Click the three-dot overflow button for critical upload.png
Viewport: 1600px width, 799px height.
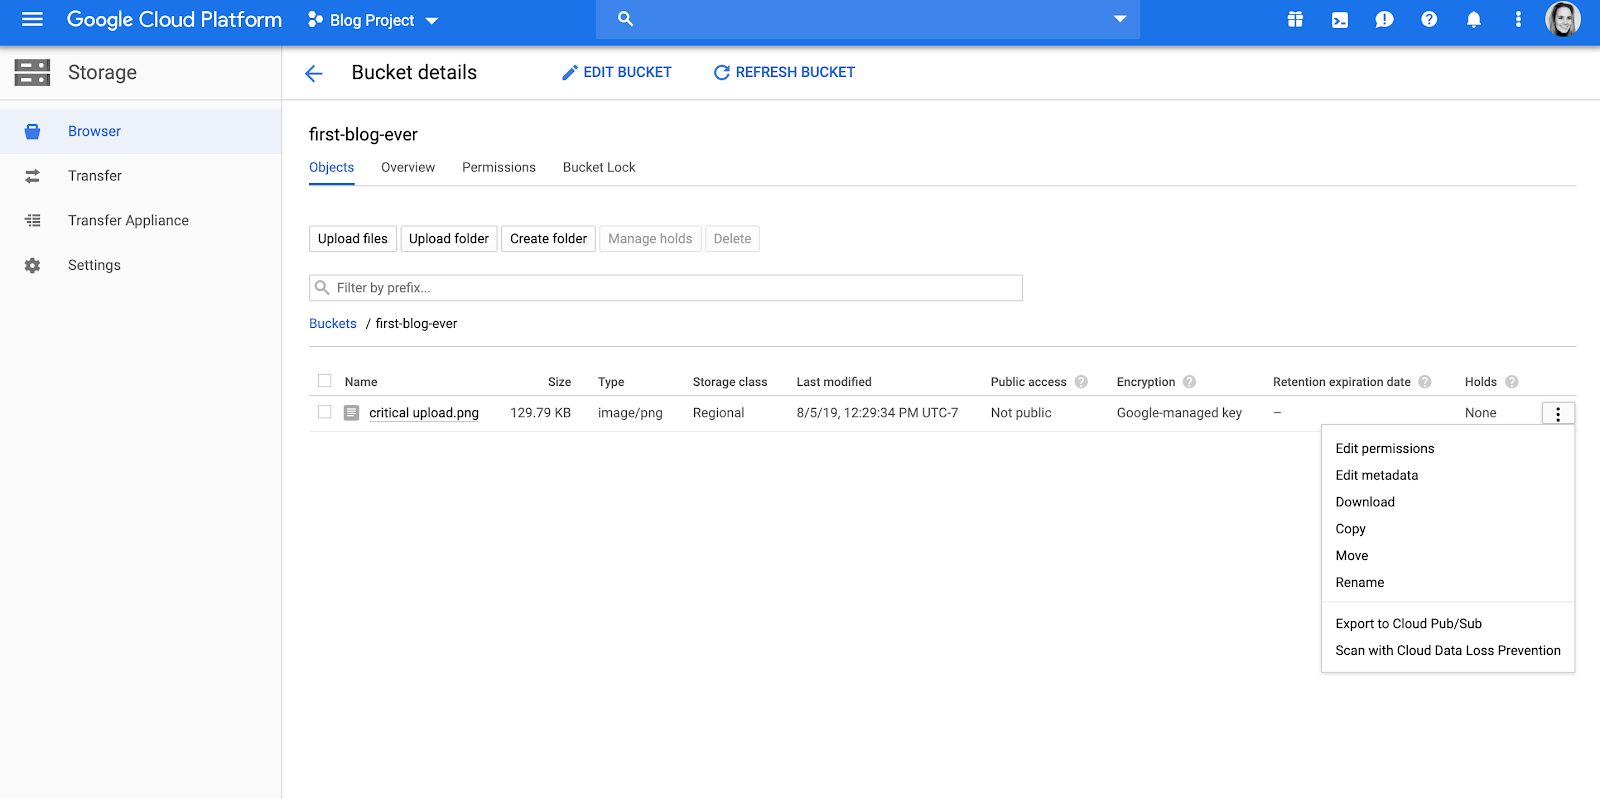(1558, 414)
